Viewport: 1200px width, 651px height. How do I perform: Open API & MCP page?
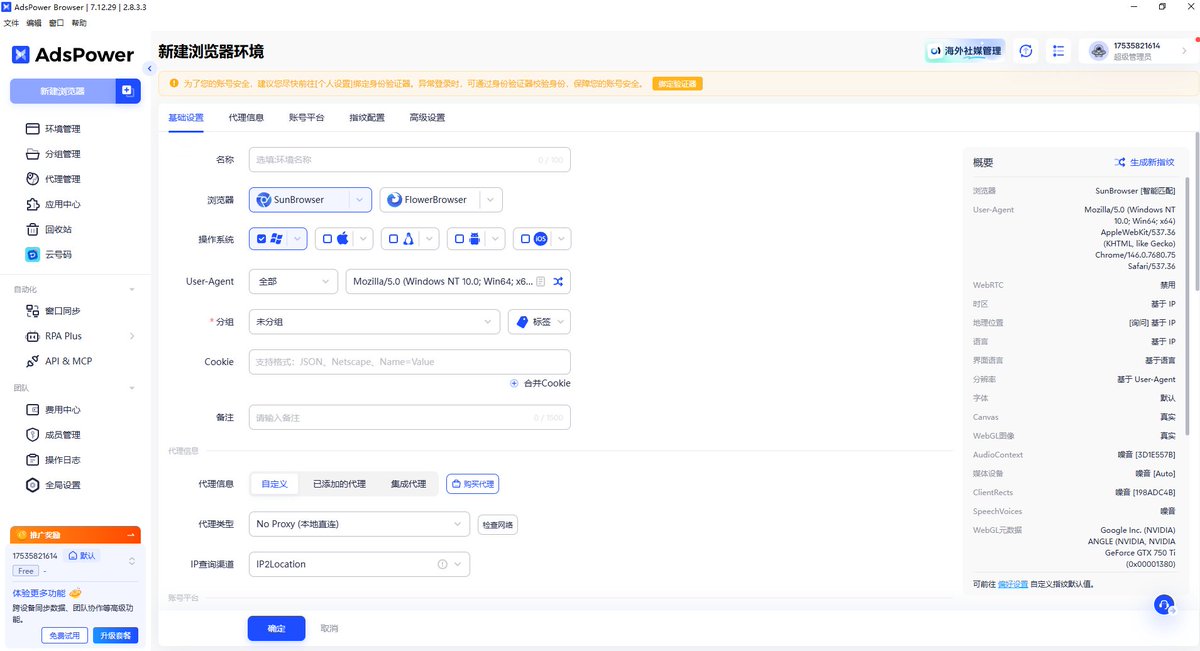pos(68,361)
